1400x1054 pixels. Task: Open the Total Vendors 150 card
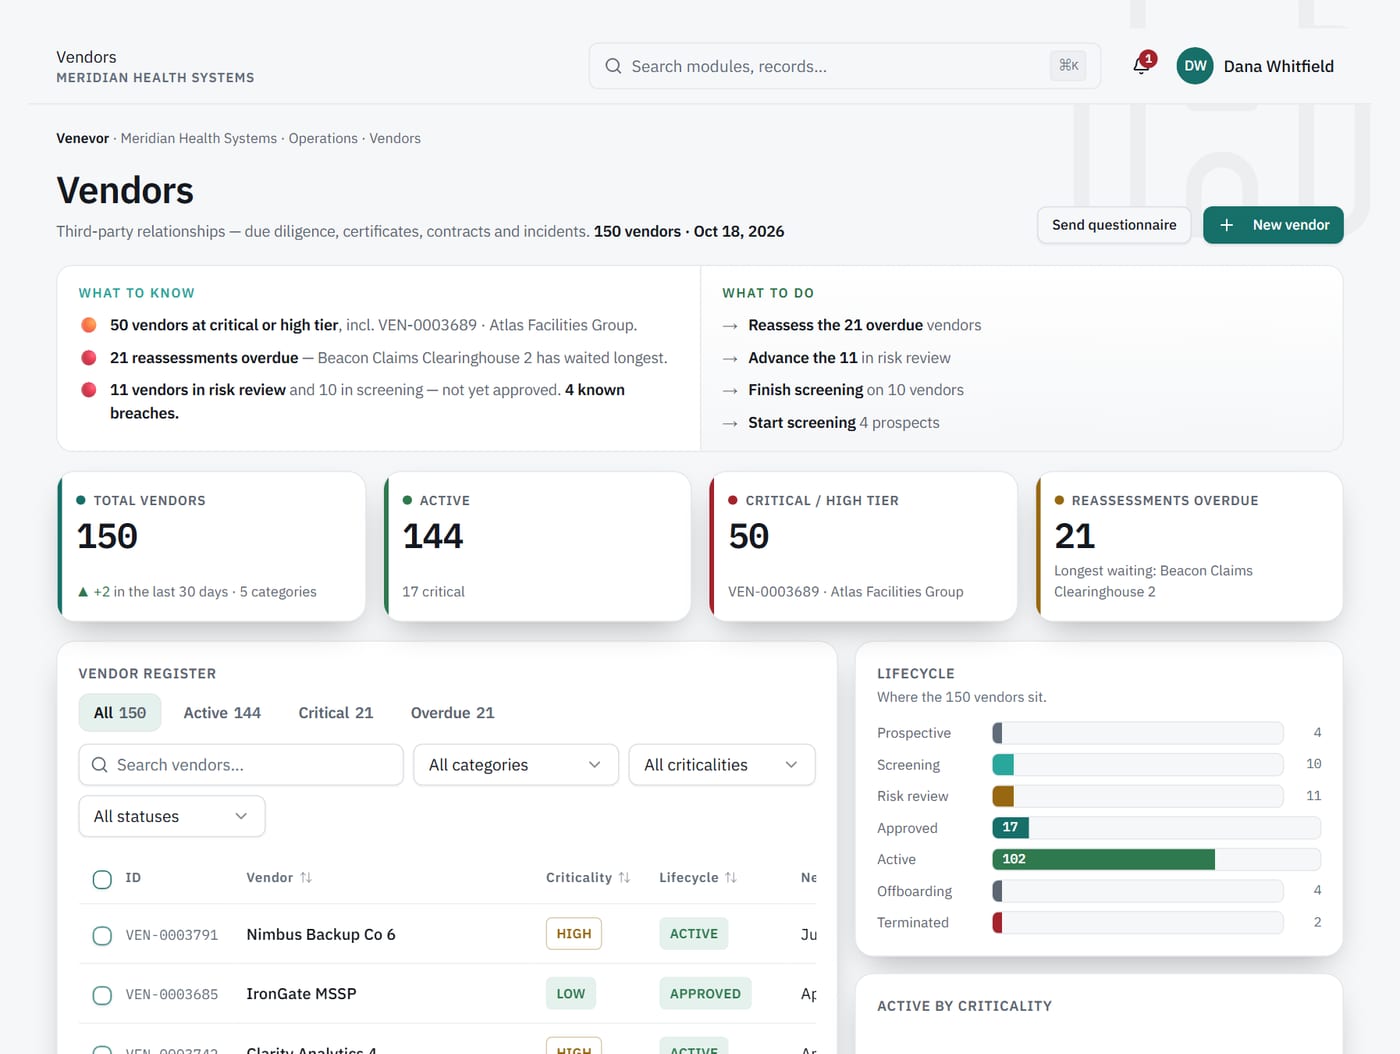212,546
